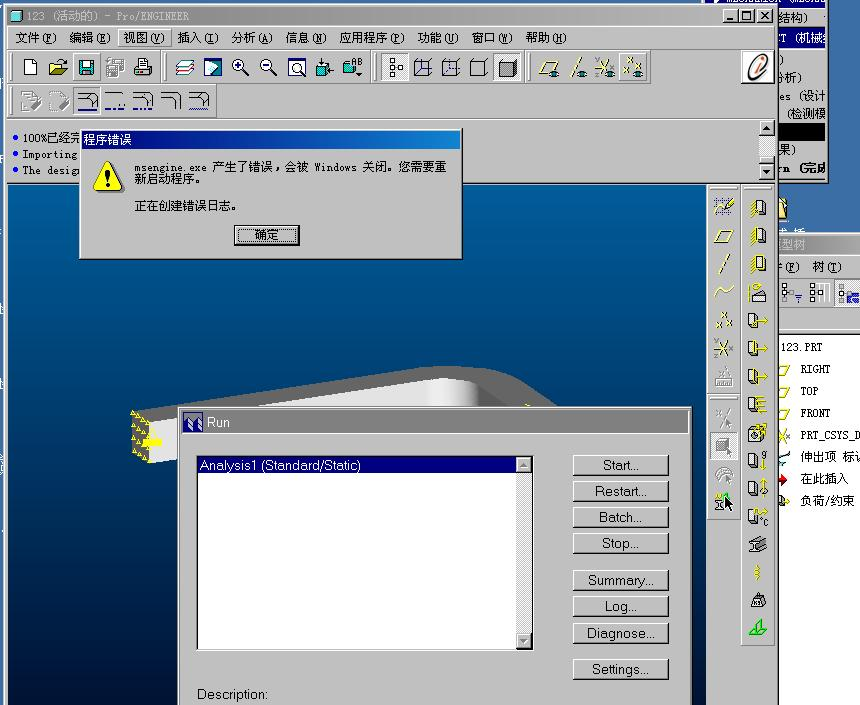The width and height of the screenshot is (860, 705).
Task: Click the run analysis icon under cursor
Action: tap(723, 501)
